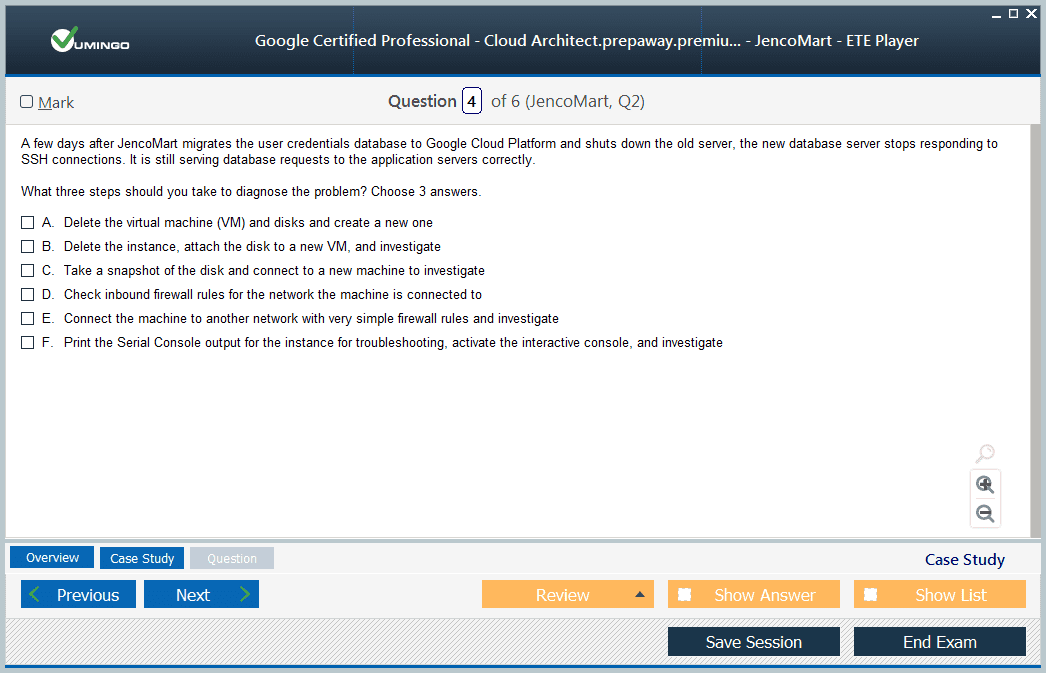Screen dimensions: 1046x673
Task: Click the zoom in magnifier icon
Action: [985, 484]
